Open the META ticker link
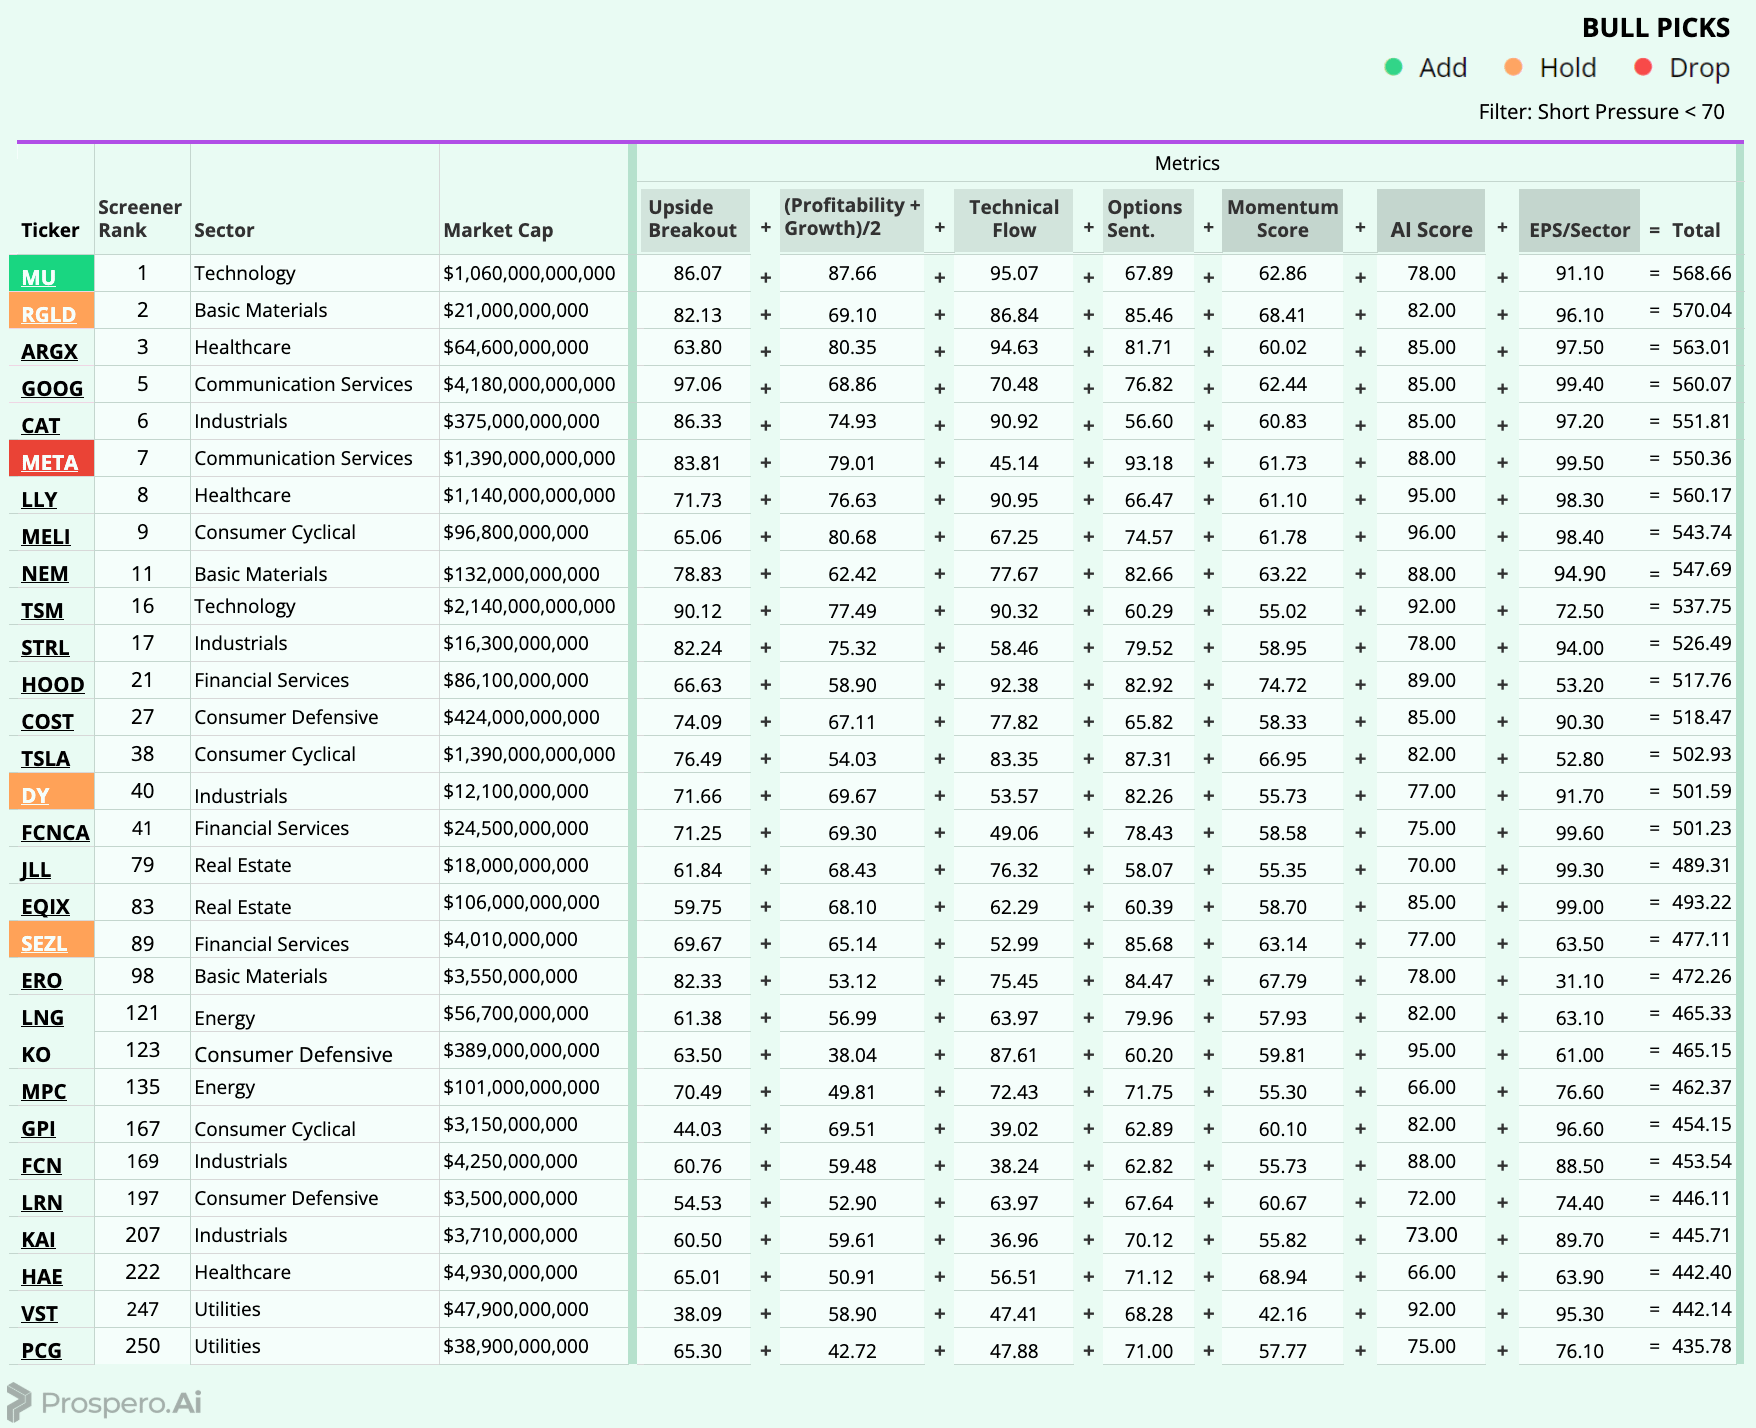 (x=50, y=462)
